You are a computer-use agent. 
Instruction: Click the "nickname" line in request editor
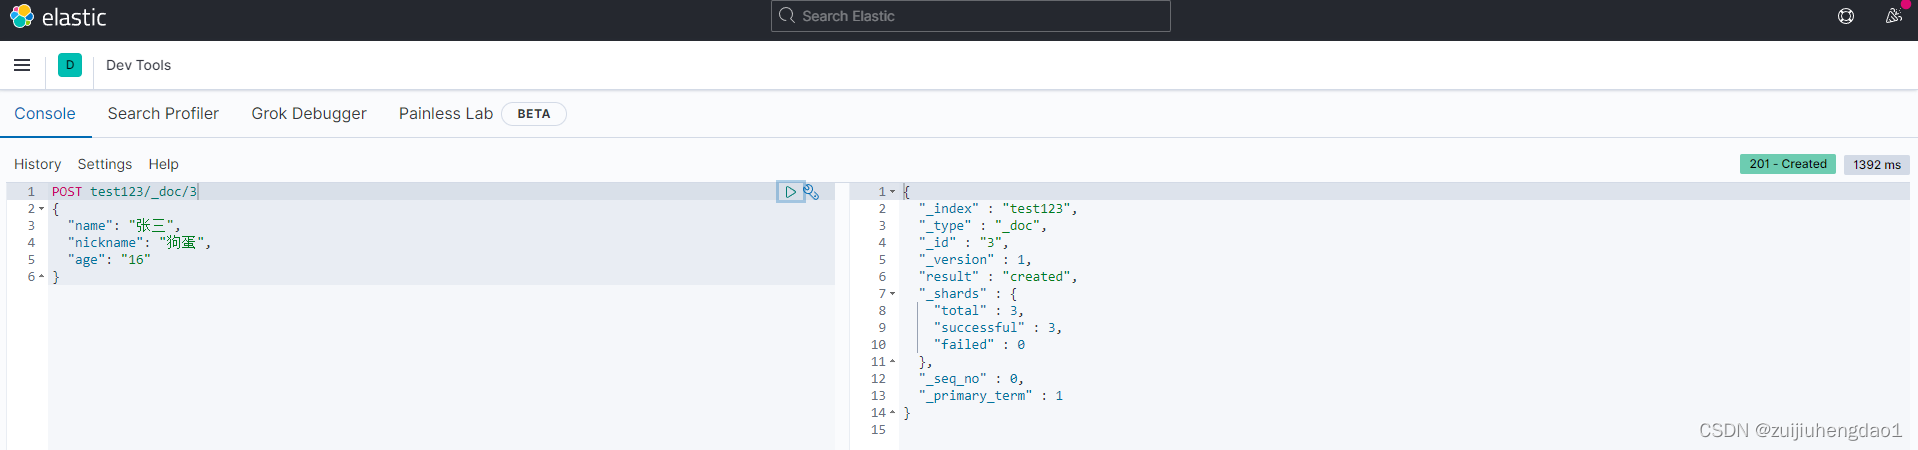pyautogui.click(x=139, y=243)
